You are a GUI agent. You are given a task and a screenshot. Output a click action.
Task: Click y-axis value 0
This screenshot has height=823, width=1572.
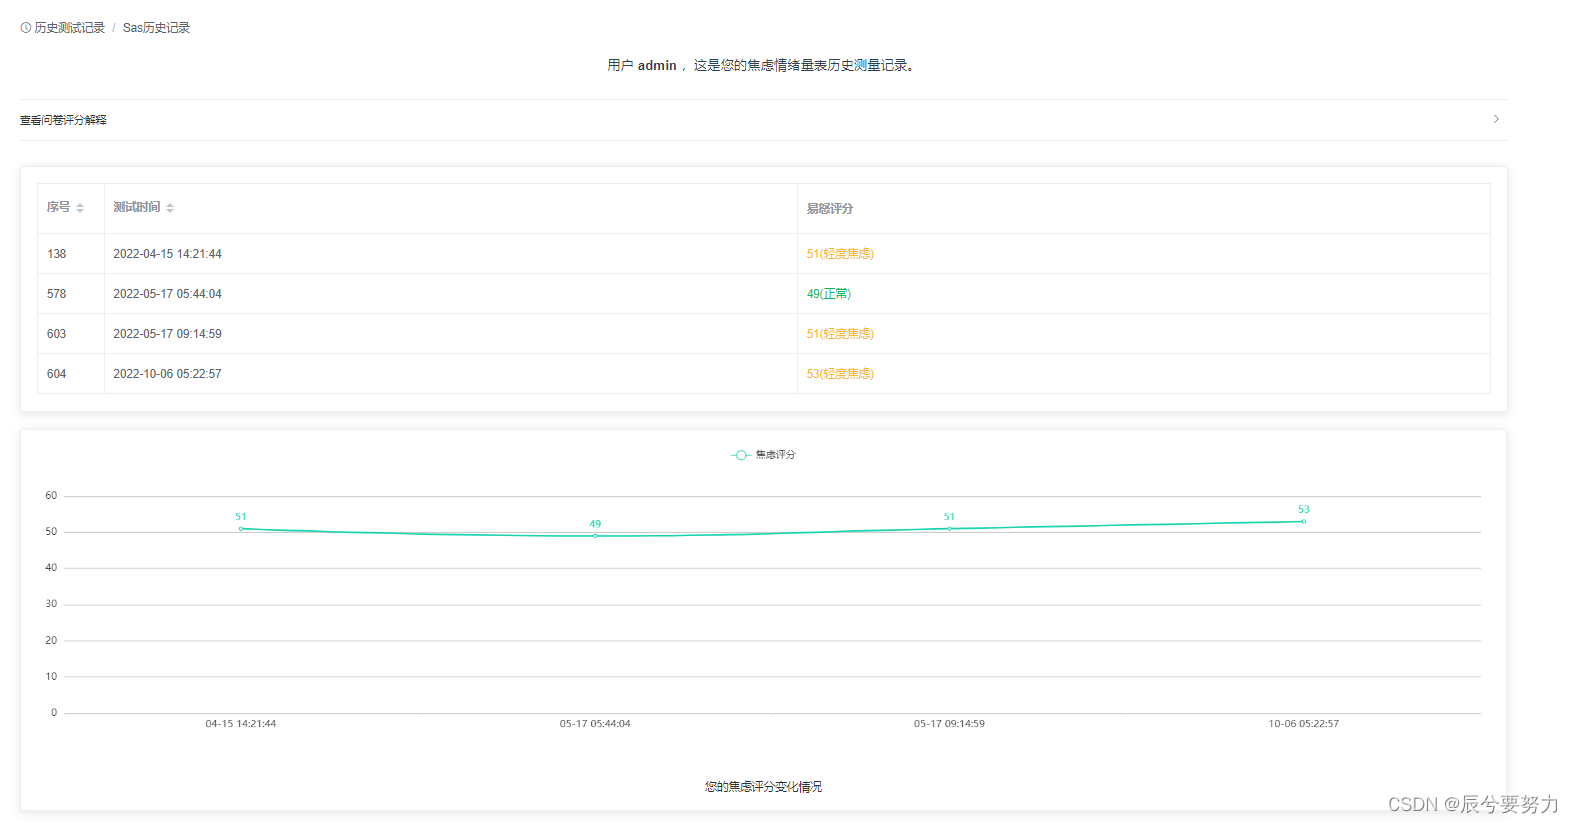(x=54, y=713)
